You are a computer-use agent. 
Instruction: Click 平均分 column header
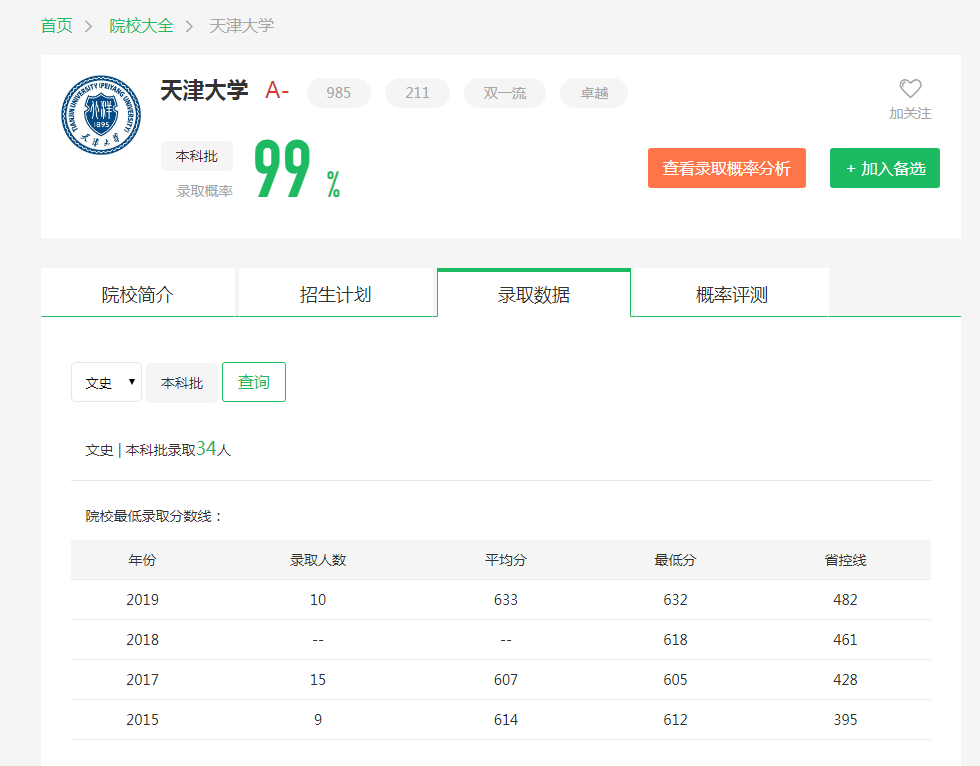click(x=506, y=560)
